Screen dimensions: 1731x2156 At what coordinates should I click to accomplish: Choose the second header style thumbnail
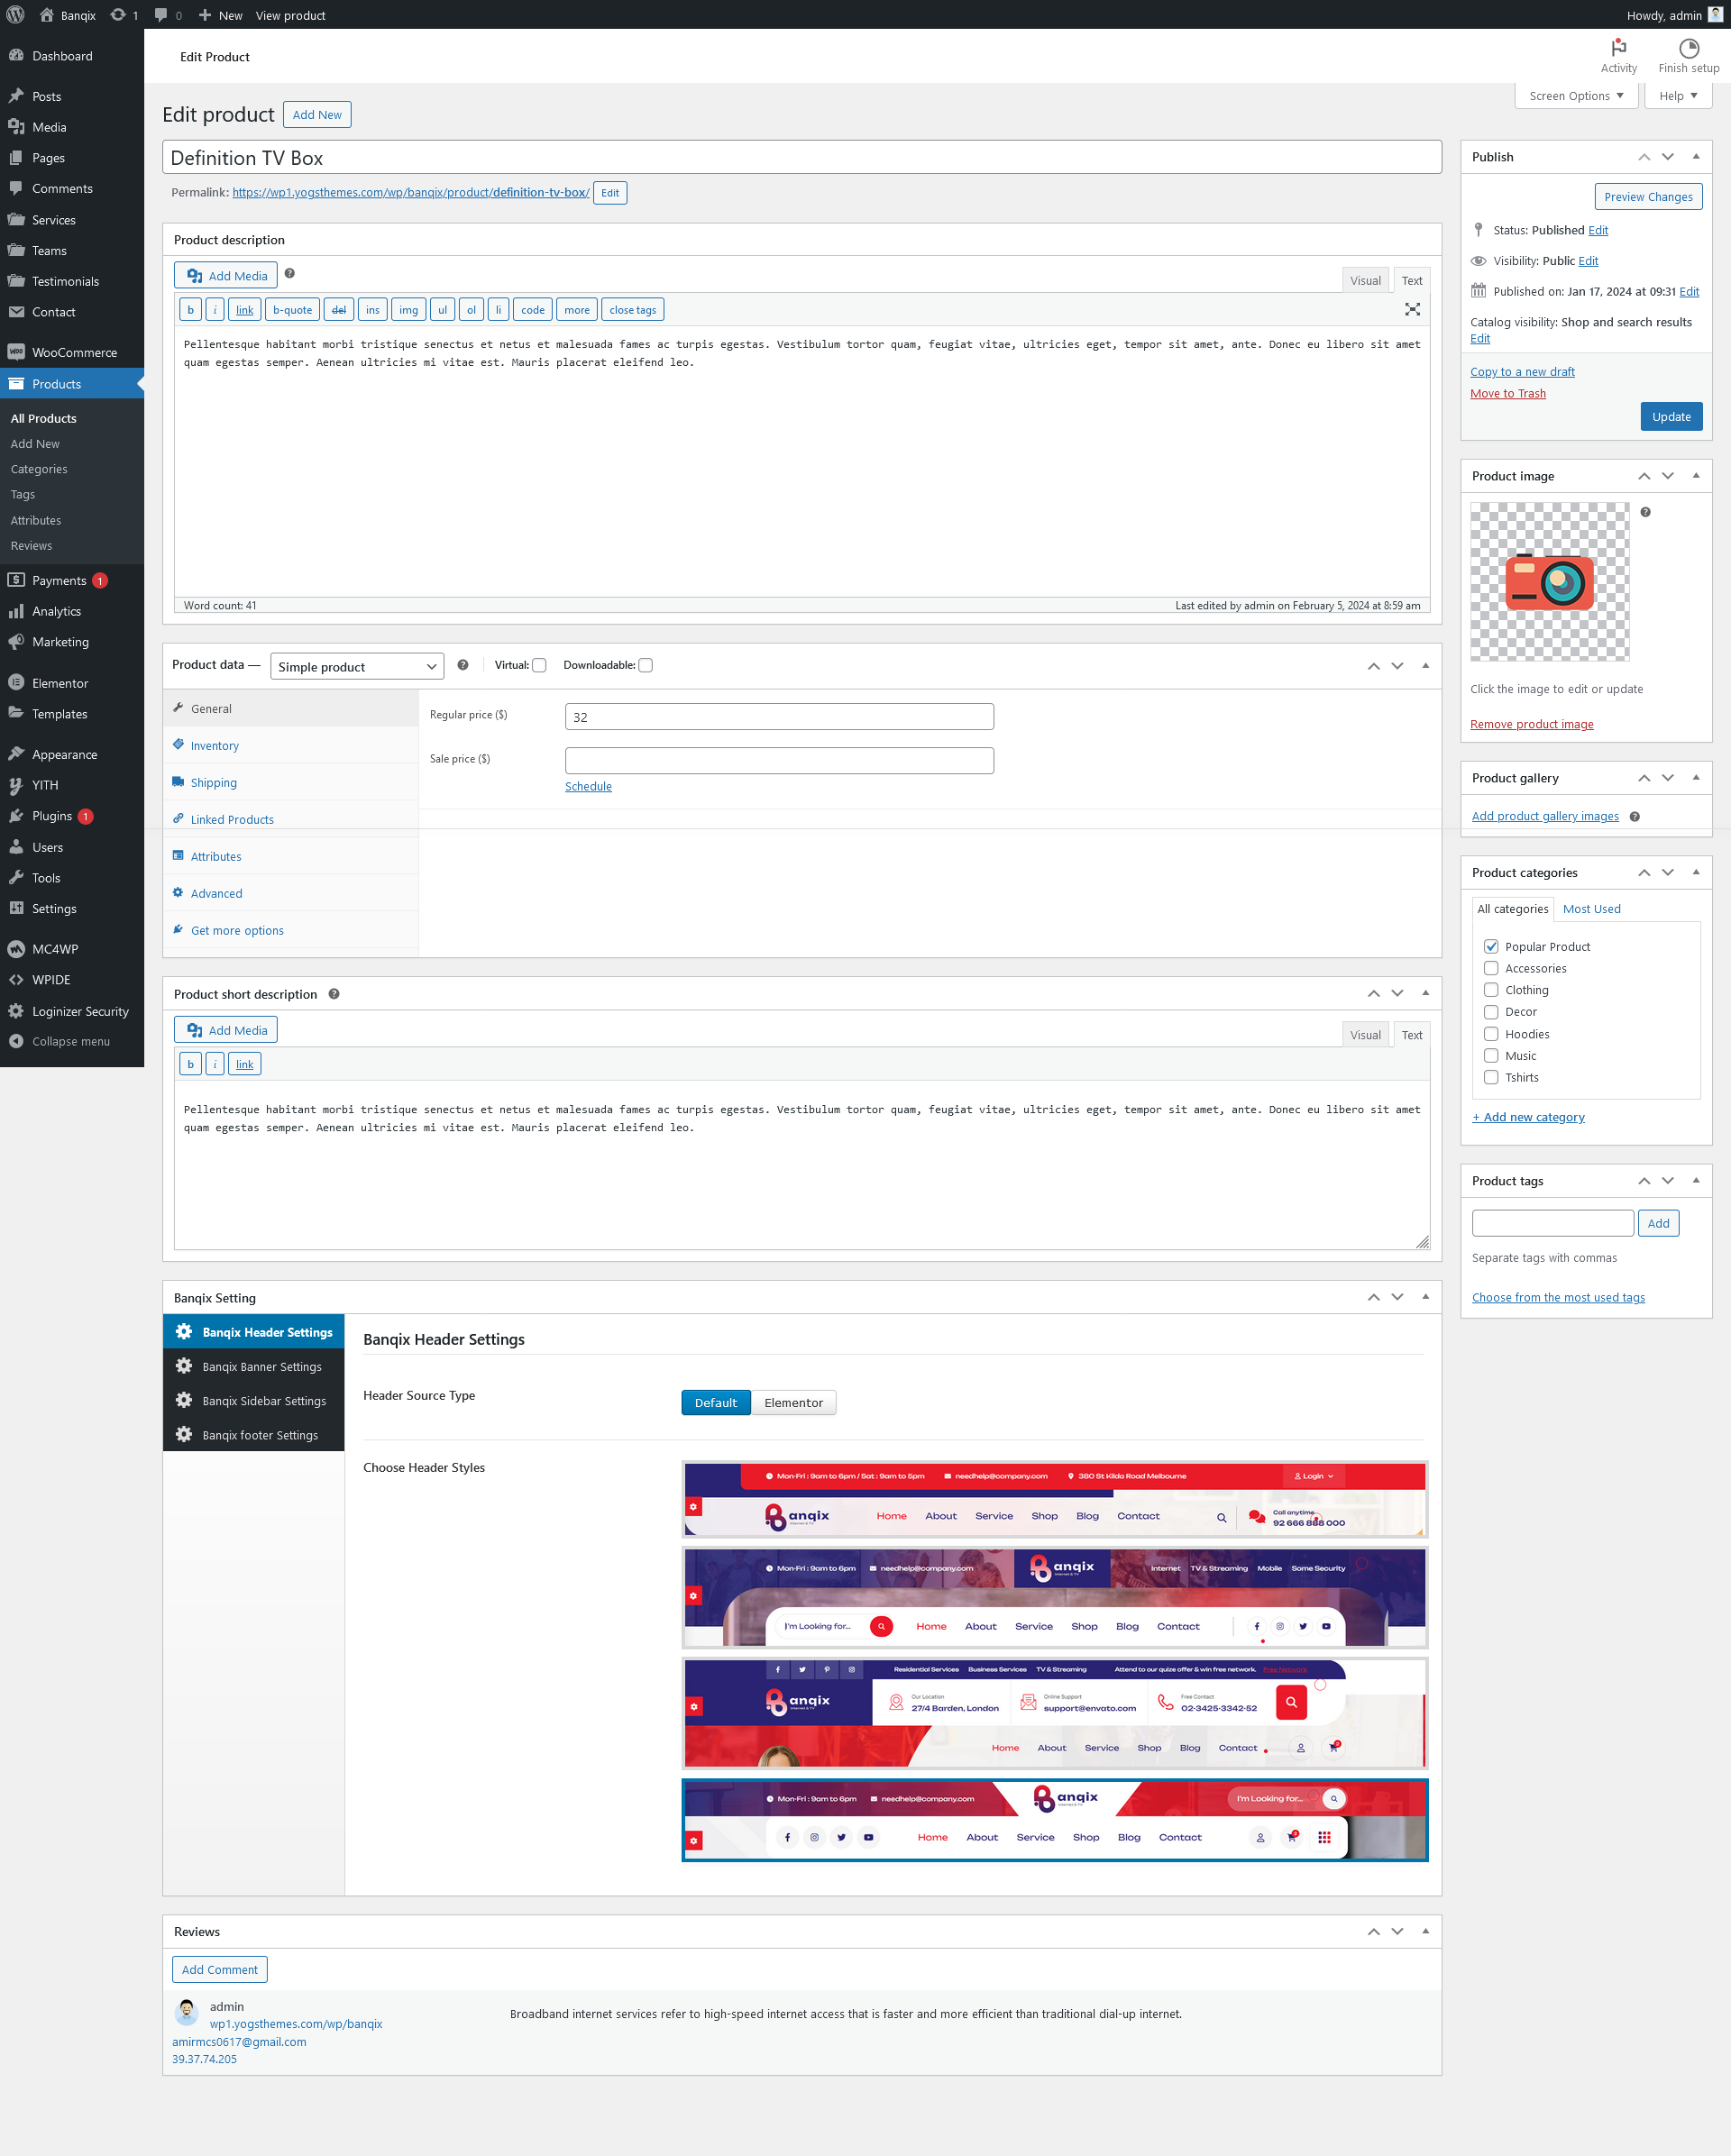[1054, 1597]
